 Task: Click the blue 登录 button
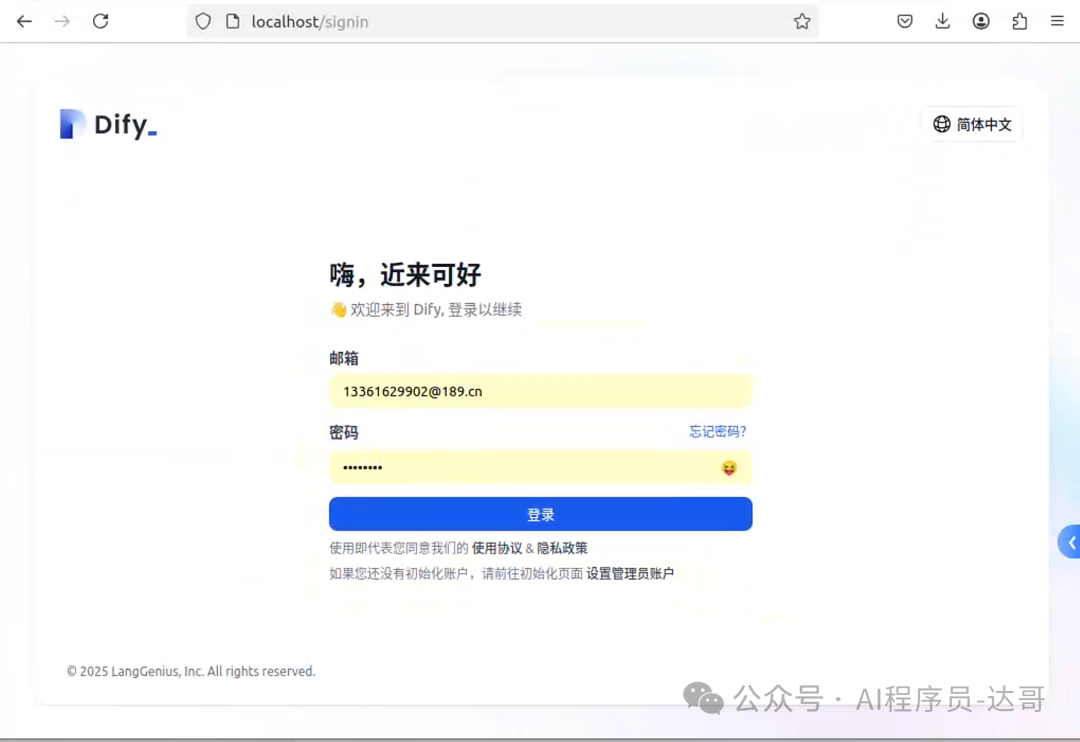pyautogui.click(x=540, y=514)
